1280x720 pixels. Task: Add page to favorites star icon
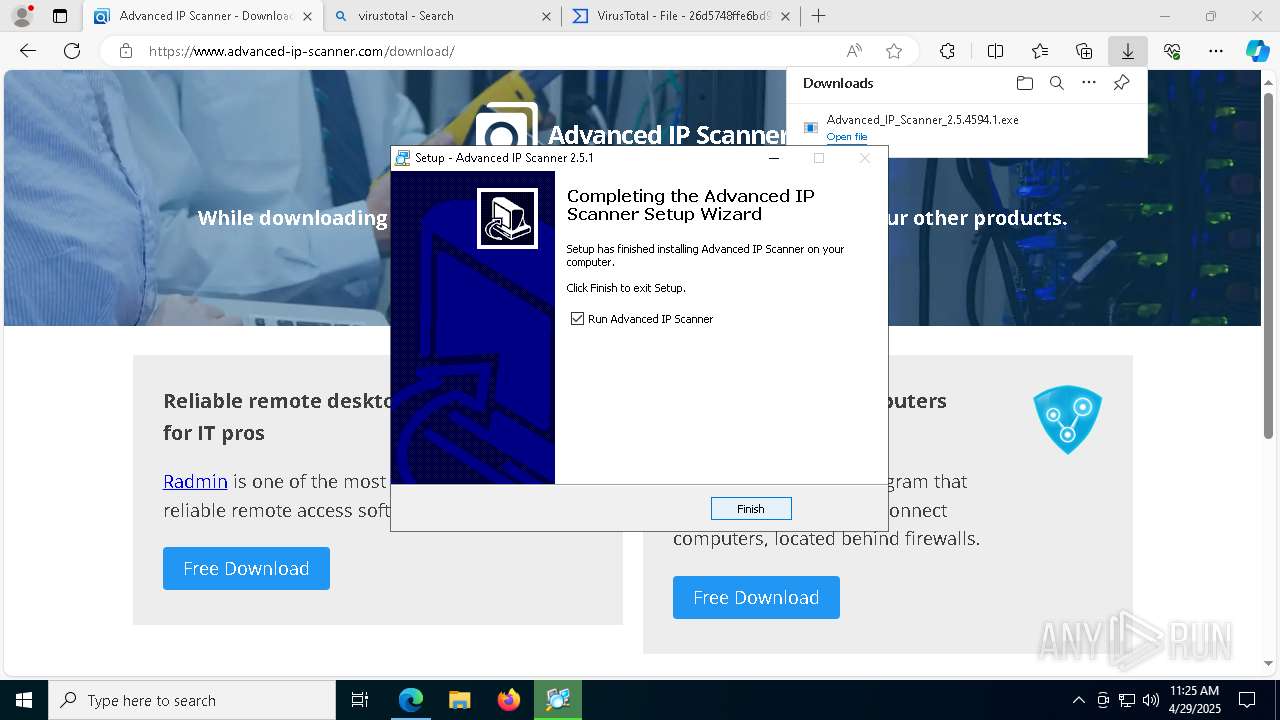point(894,51)
